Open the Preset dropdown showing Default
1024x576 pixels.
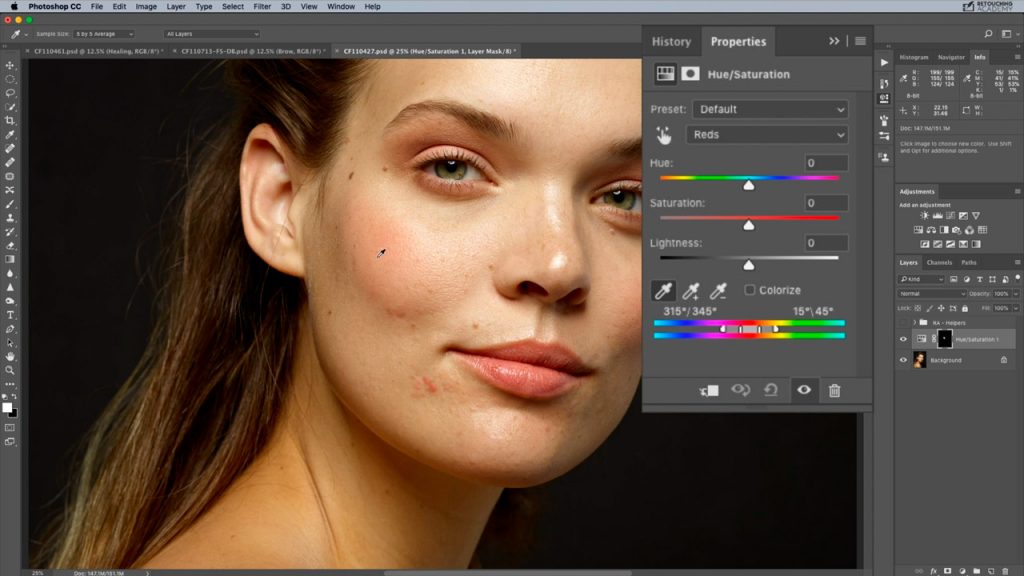tap(768, 109)
